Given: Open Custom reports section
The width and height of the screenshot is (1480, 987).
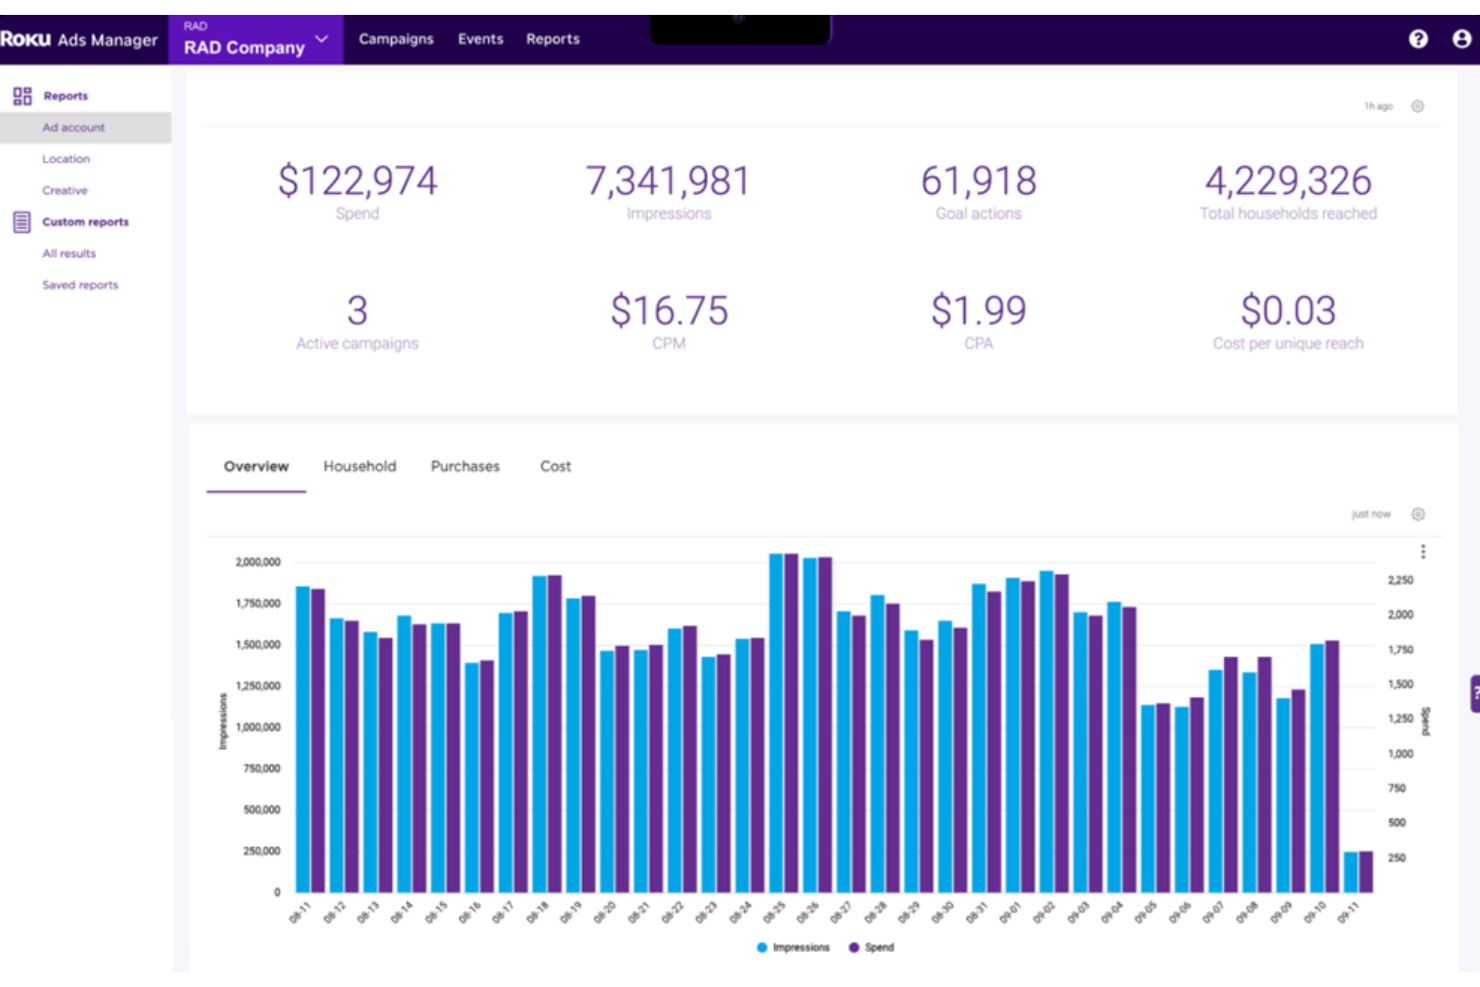Looking at the screenshot, I should point(85,222).
